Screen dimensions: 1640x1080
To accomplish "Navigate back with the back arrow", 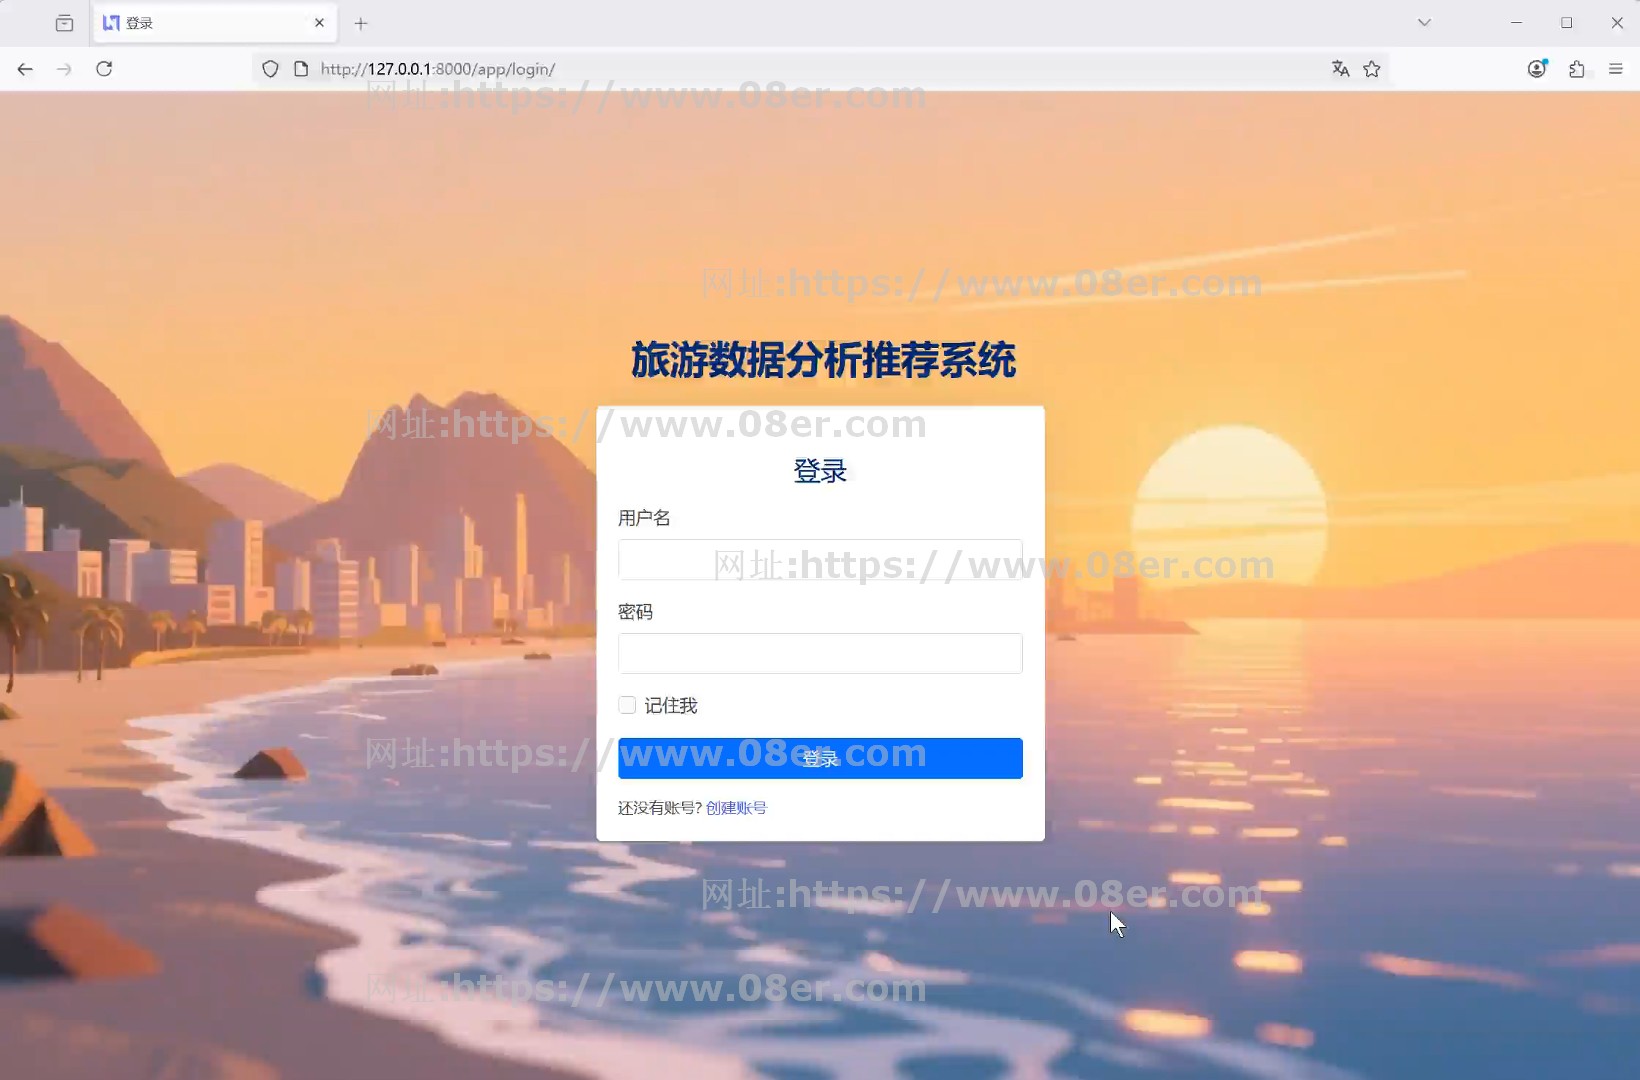I will 24,69.
